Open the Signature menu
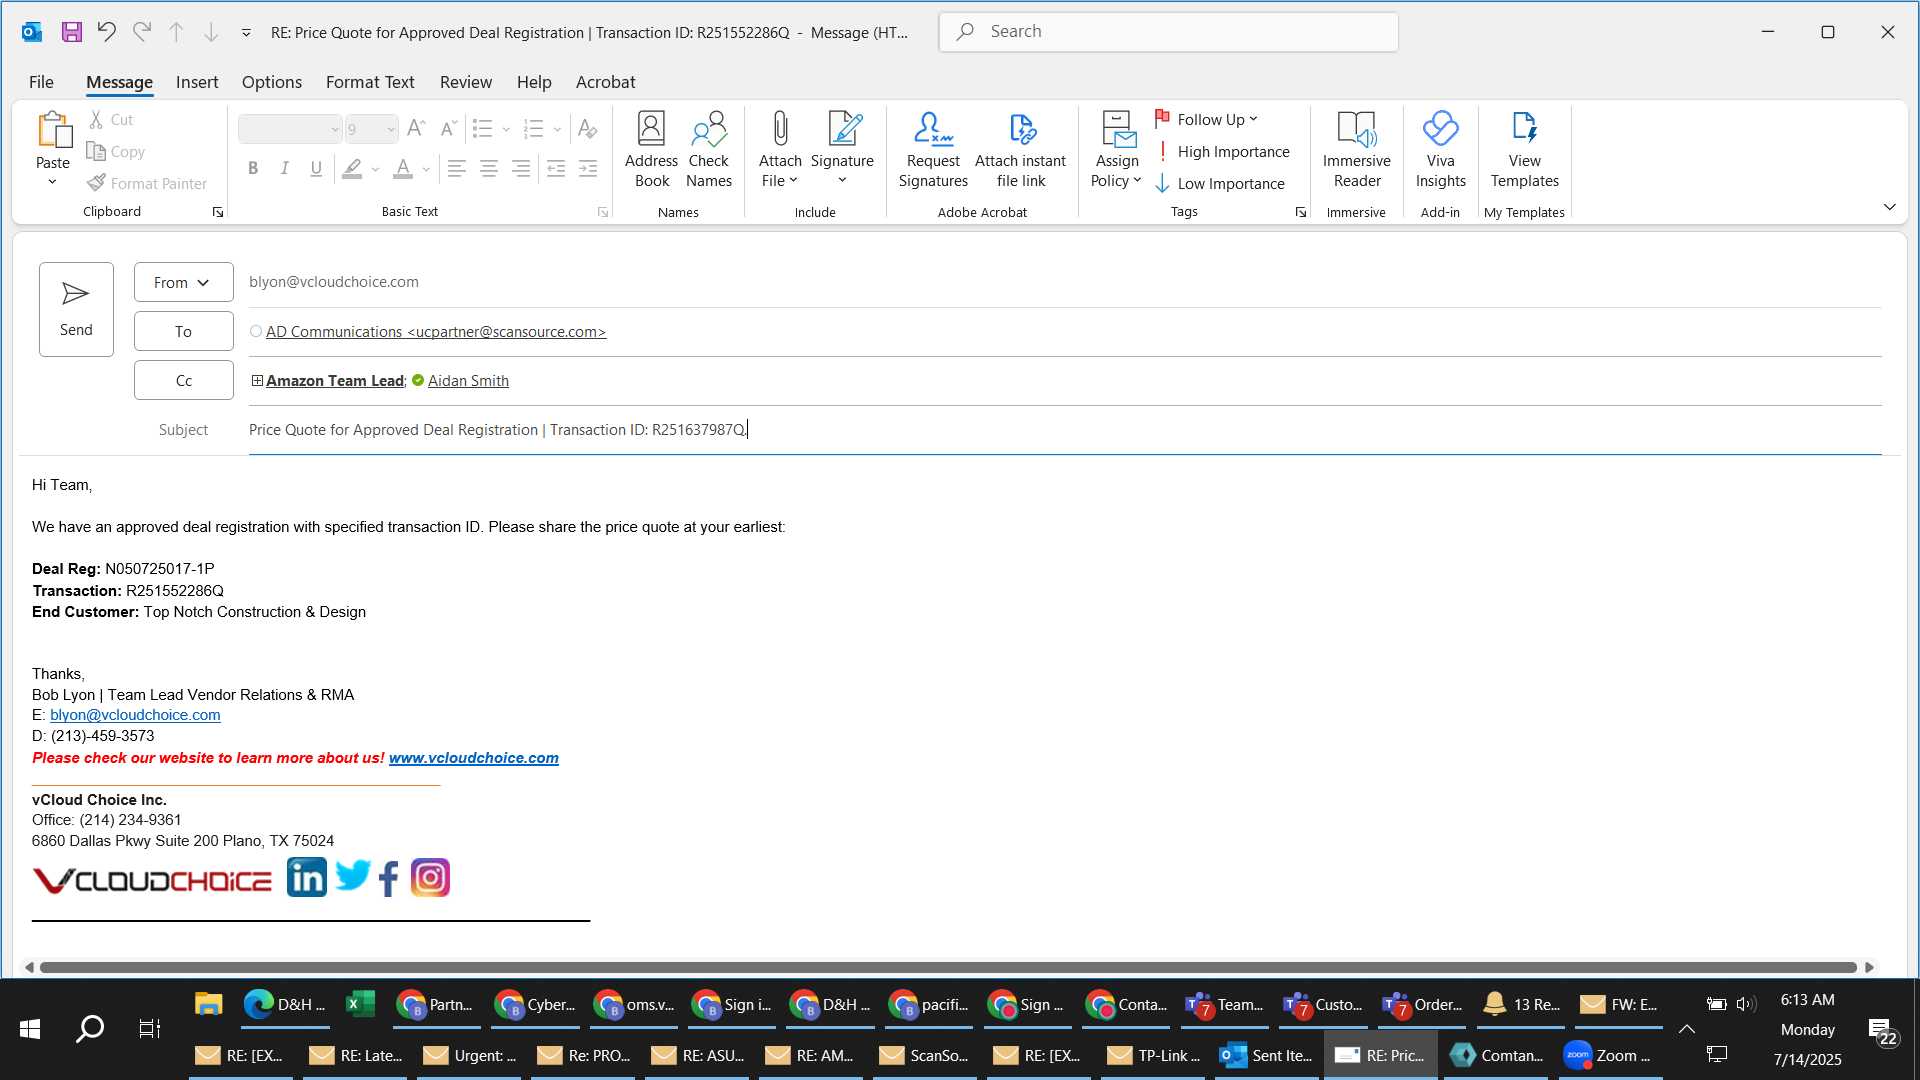1920x1080 pixels. (842, 150)
